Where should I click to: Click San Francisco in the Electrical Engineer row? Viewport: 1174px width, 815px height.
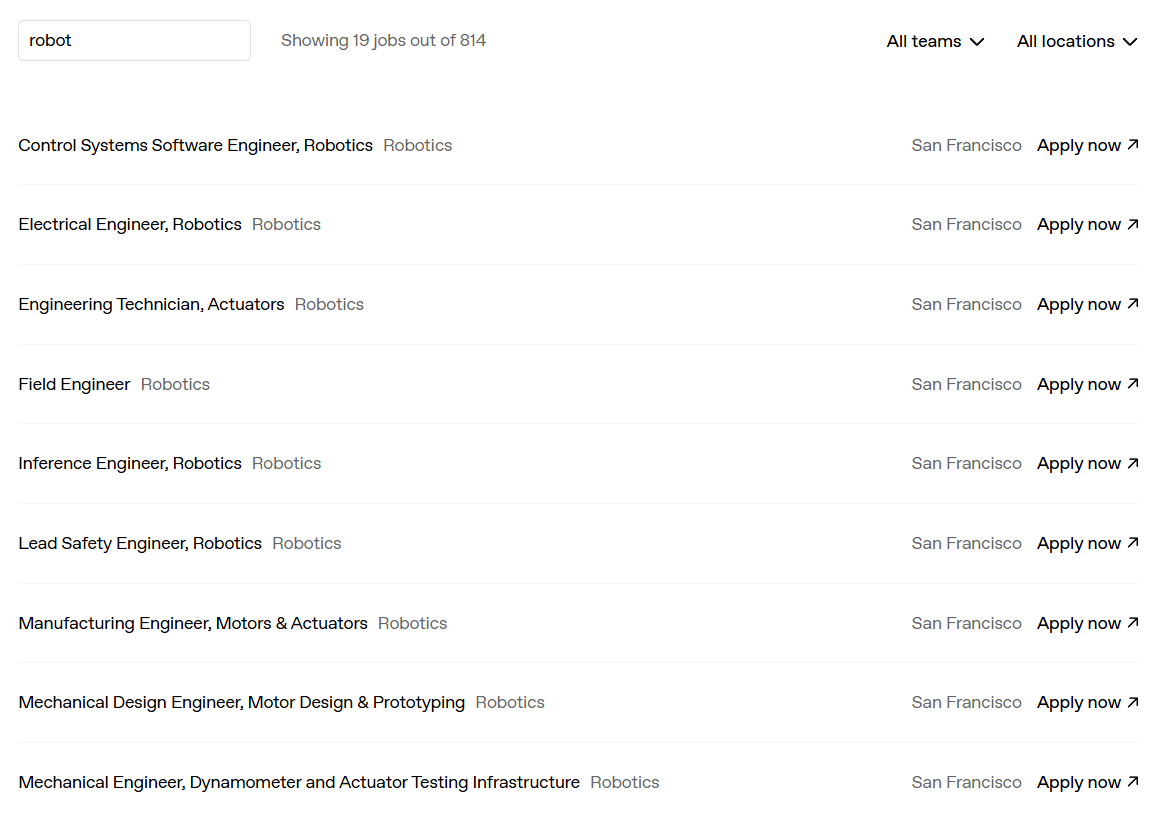click(967, 225)
